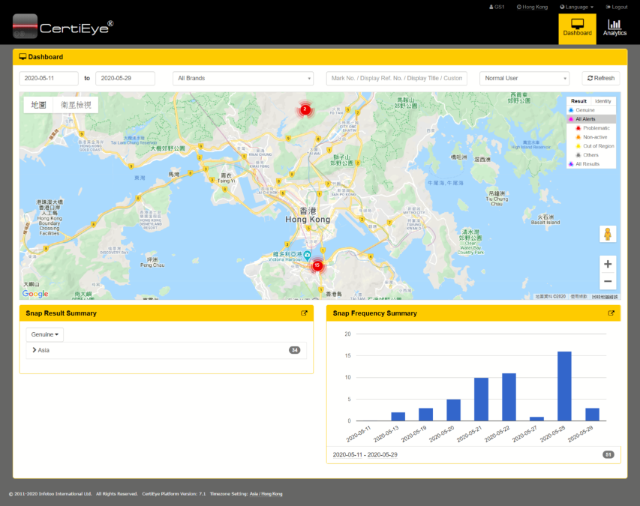Click the Refresh button
Viewport: 640px width, 506px height.
[x=601, y=78]
